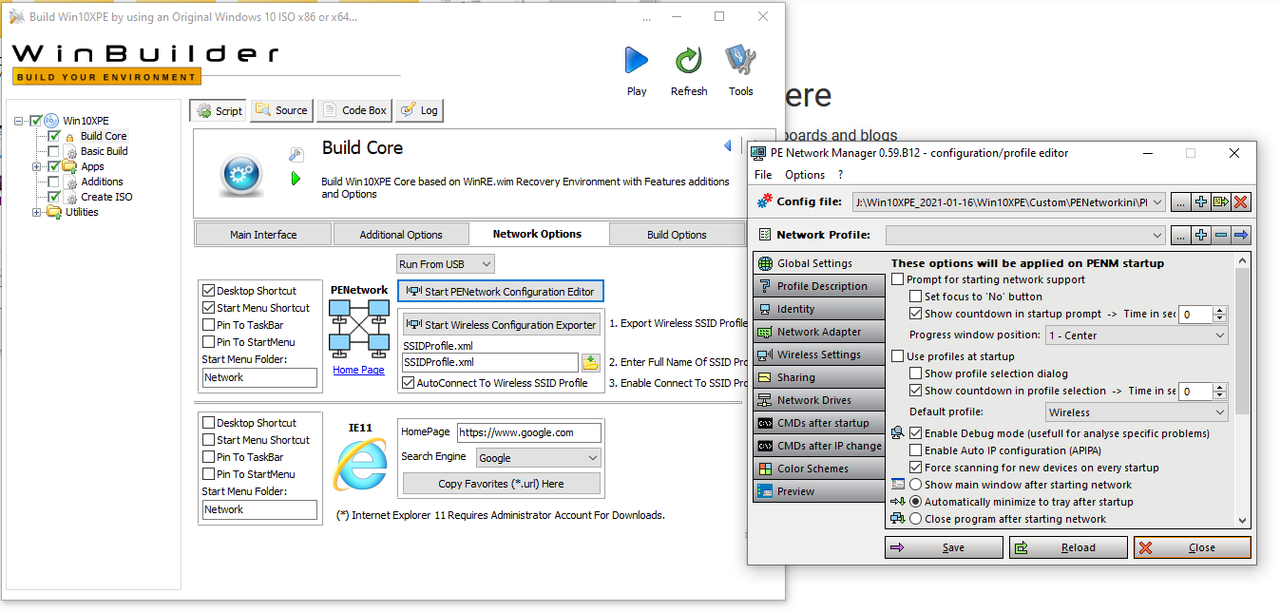Open Progress window position dropdown

(x=1137, y=336)
